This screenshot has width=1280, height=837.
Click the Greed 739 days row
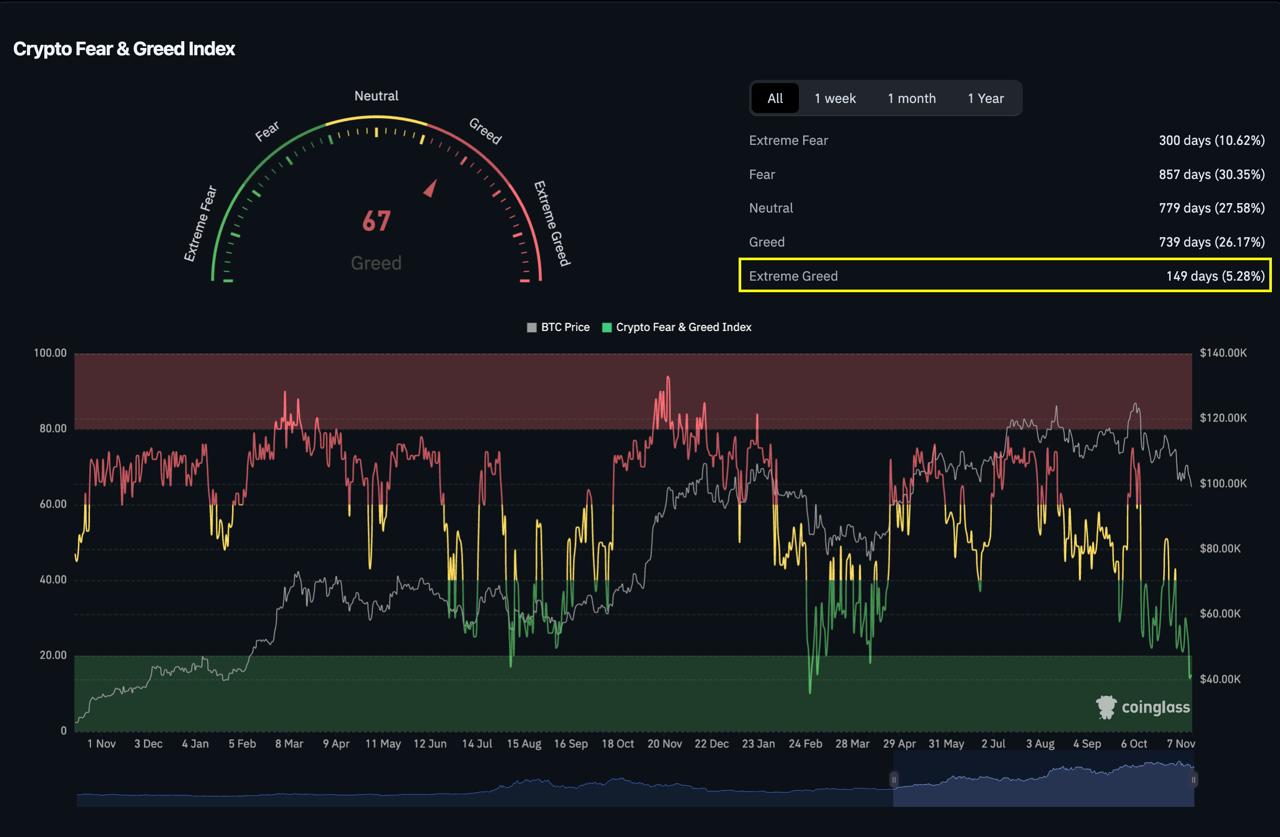click(1006, 242)
